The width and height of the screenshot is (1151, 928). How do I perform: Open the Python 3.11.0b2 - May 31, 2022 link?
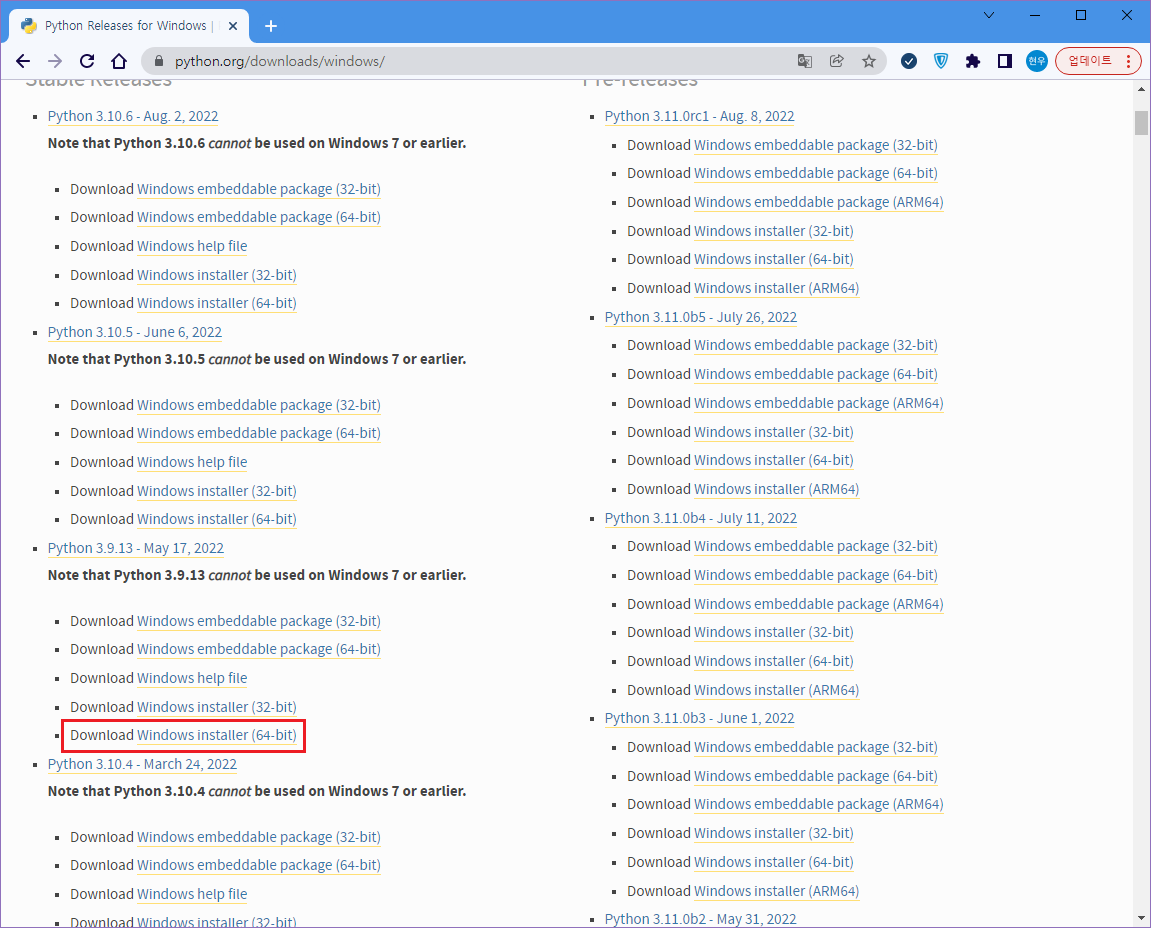[x=700, y=918]
